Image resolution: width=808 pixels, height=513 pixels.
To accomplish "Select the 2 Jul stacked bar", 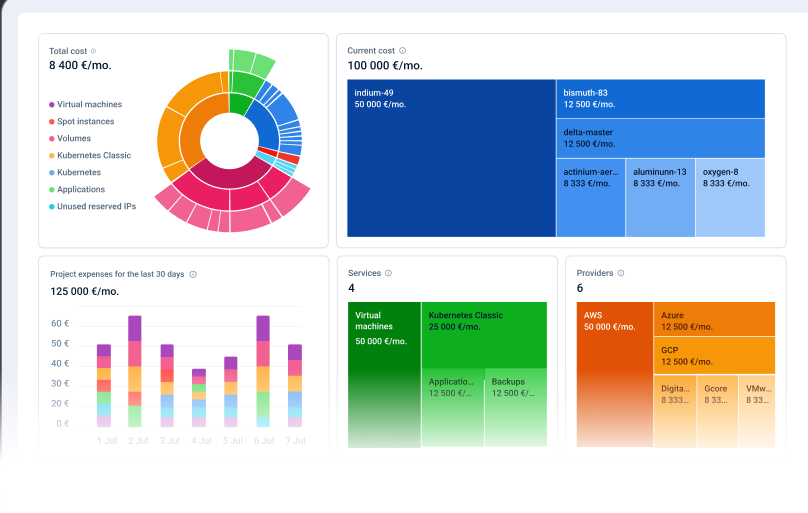I will pyautogui.click(x=134, y=371).
